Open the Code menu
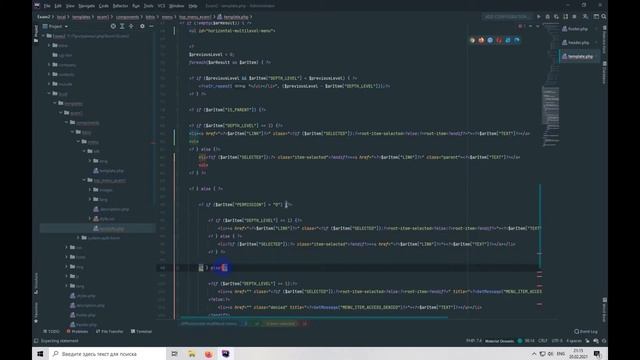Viewport: 640px width, 360px height. click(x=104, y=6)
